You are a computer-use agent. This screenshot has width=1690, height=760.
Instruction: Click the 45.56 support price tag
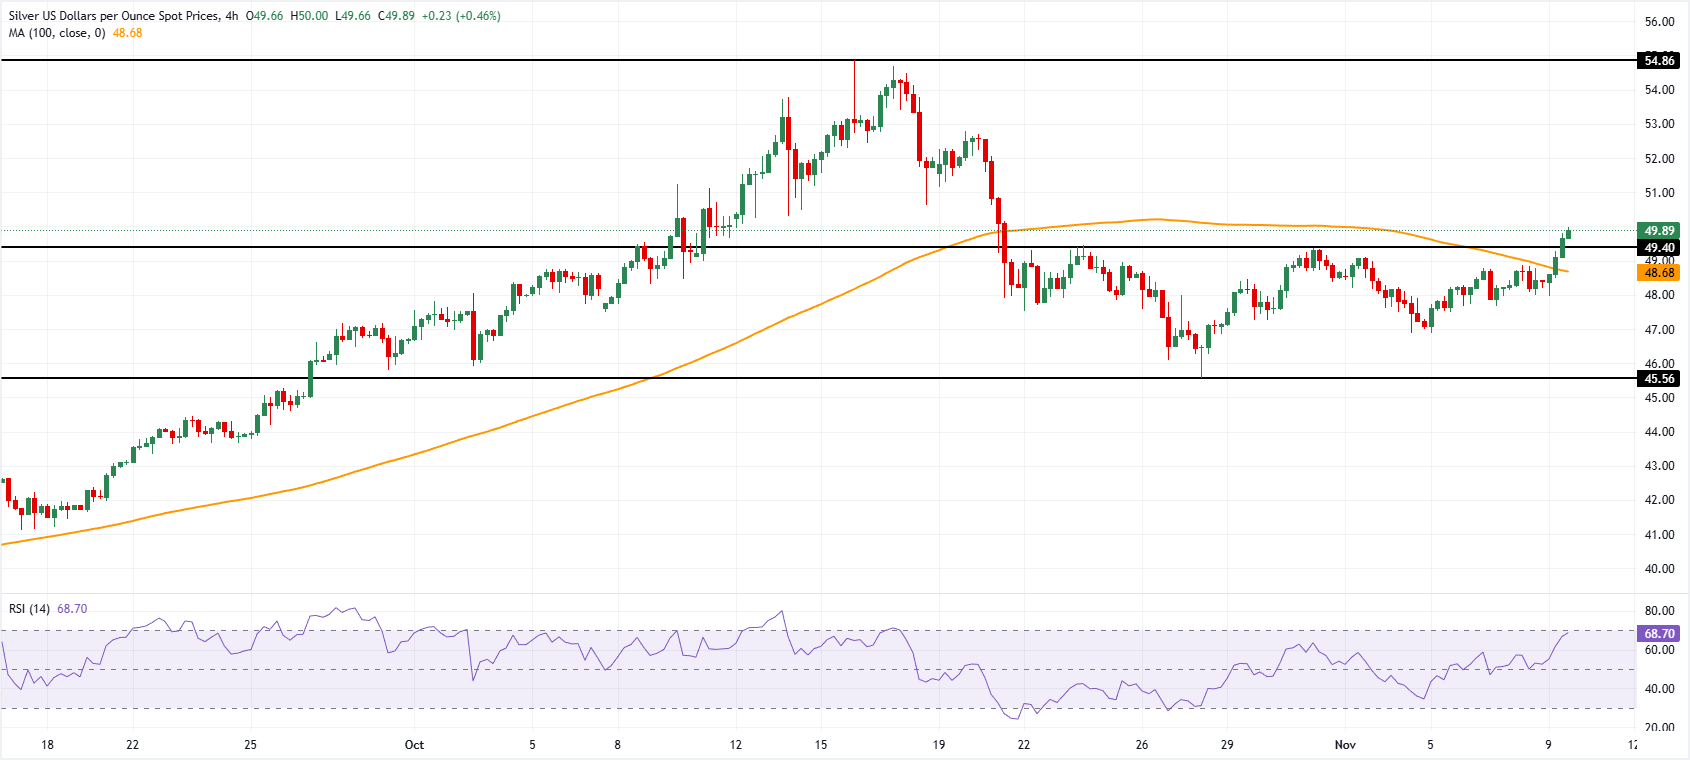click(1659, 379)
